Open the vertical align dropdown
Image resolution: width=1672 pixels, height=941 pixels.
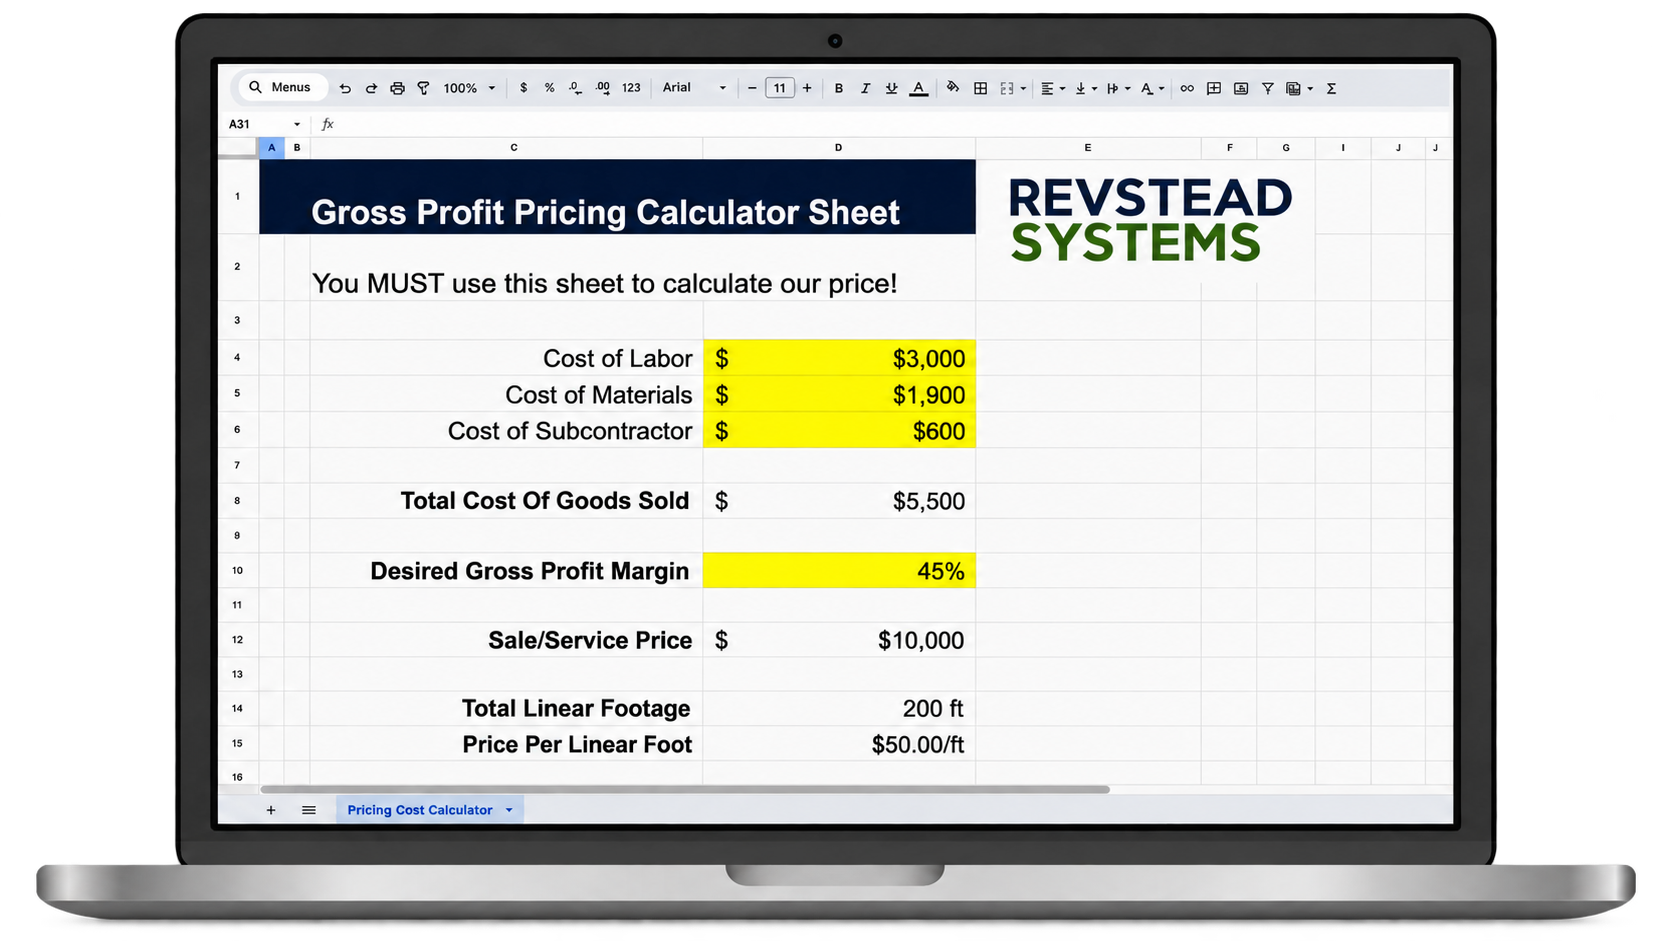pyautogui.click(x=1085, y=88)
